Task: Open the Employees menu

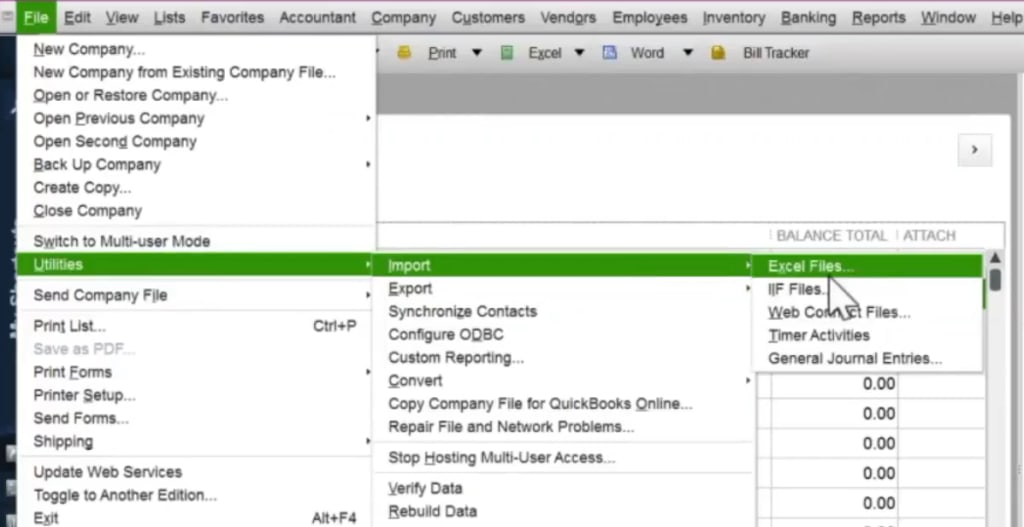Action: pyautogui.click(x=650, y=18)
